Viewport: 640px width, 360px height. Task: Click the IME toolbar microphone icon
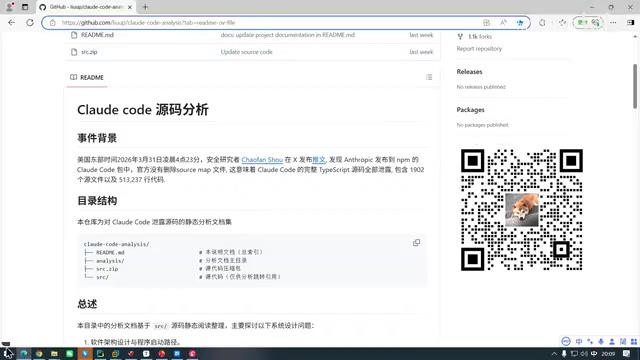(601, 341)
